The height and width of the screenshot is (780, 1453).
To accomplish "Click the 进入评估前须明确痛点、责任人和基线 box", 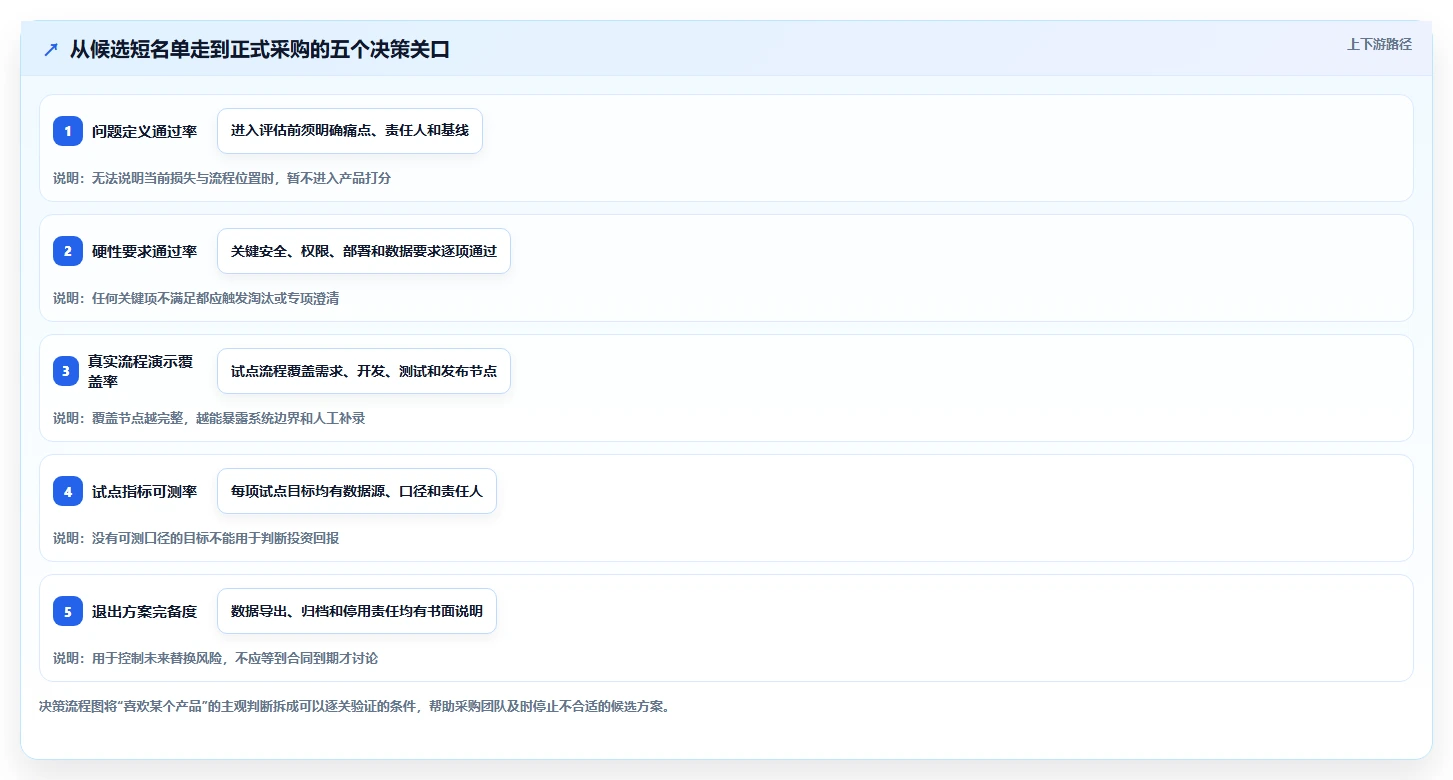I will click(350, 131).
